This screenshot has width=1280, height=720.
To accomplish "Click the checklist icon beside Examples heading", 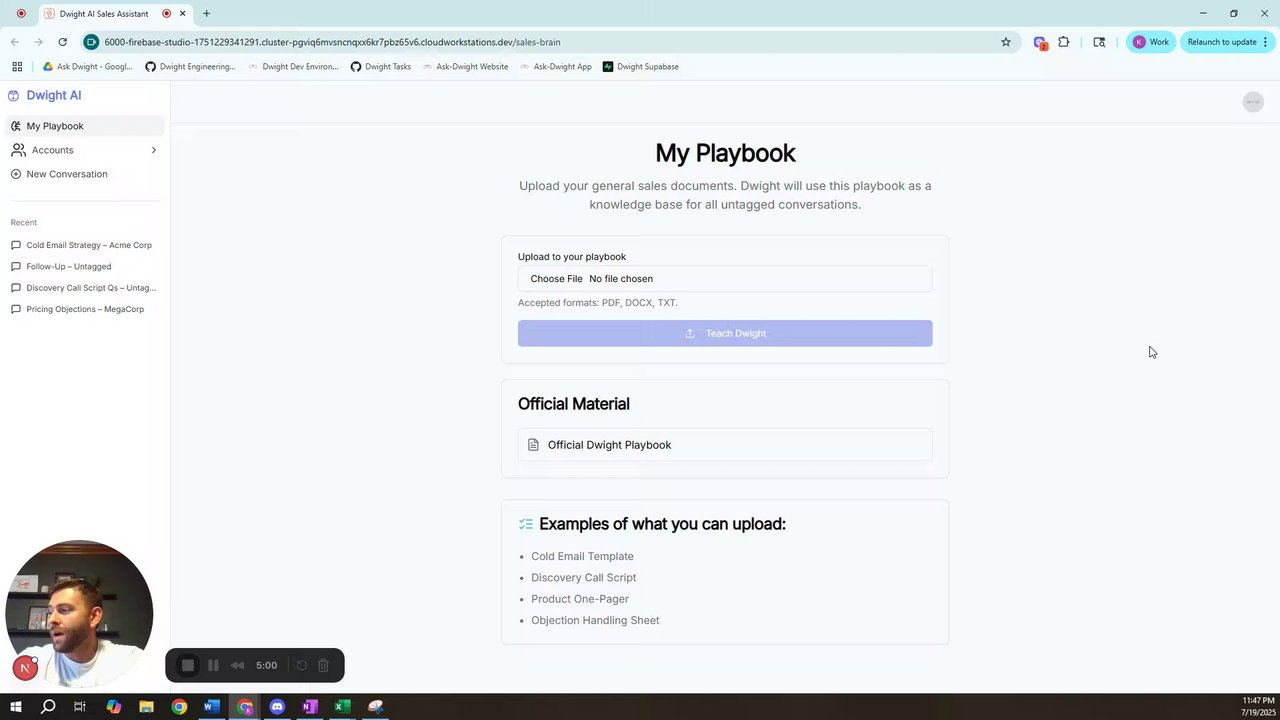I will click(526, 524).
